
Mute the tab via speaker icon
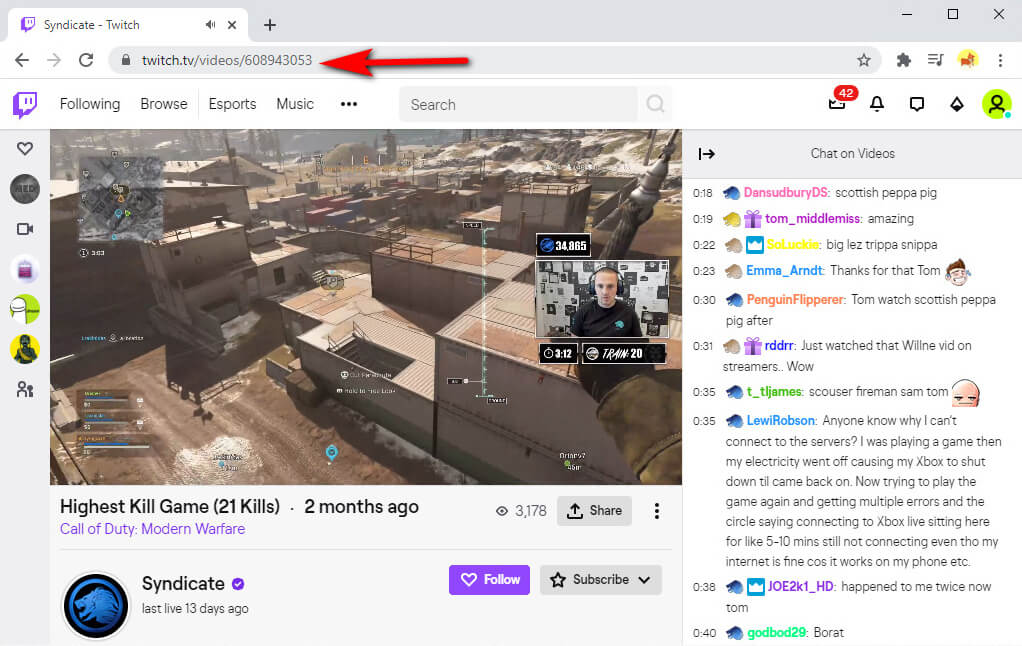210,25
